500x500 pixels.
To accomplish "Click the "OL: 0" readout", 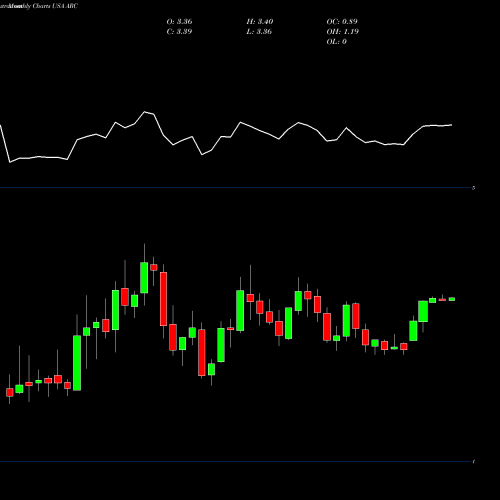I will [x=336, y=42].
